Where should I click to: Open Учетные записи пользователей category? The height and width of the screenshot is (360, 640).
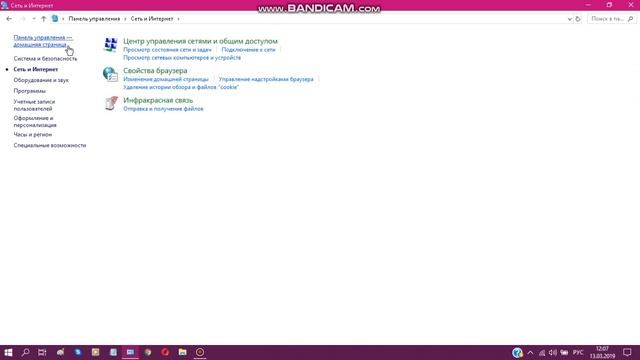(34, 105)
